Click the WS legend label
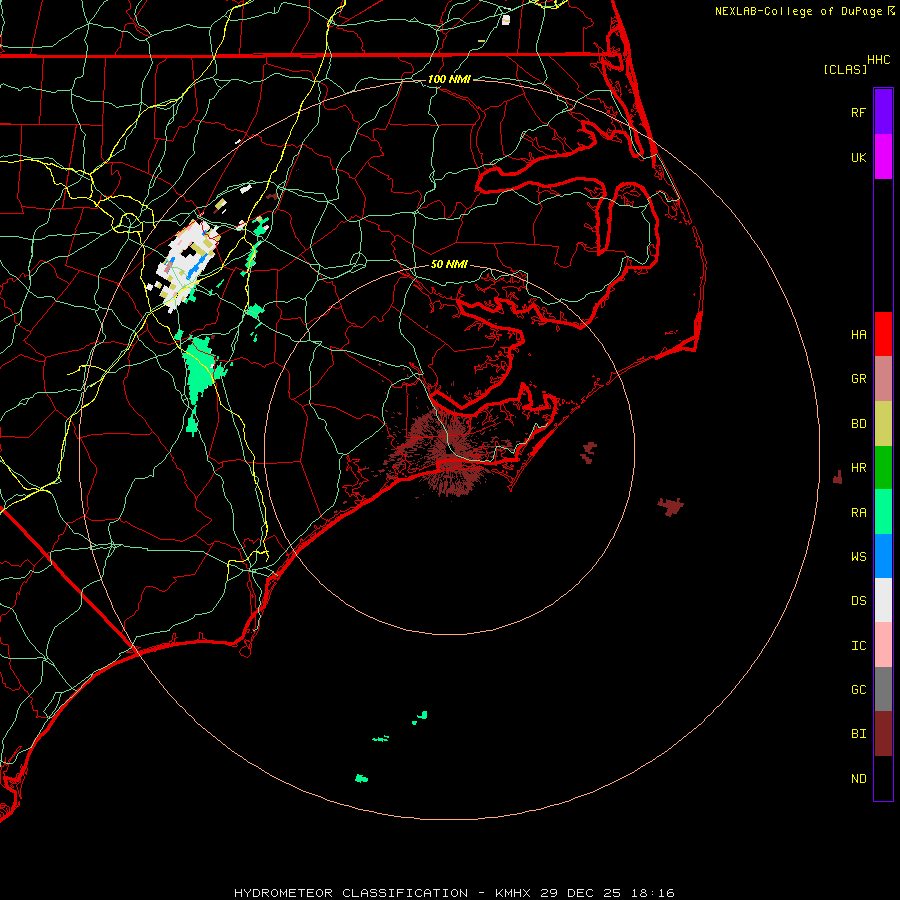The height and width of the screenshot is (900, 900). [859, 556]
